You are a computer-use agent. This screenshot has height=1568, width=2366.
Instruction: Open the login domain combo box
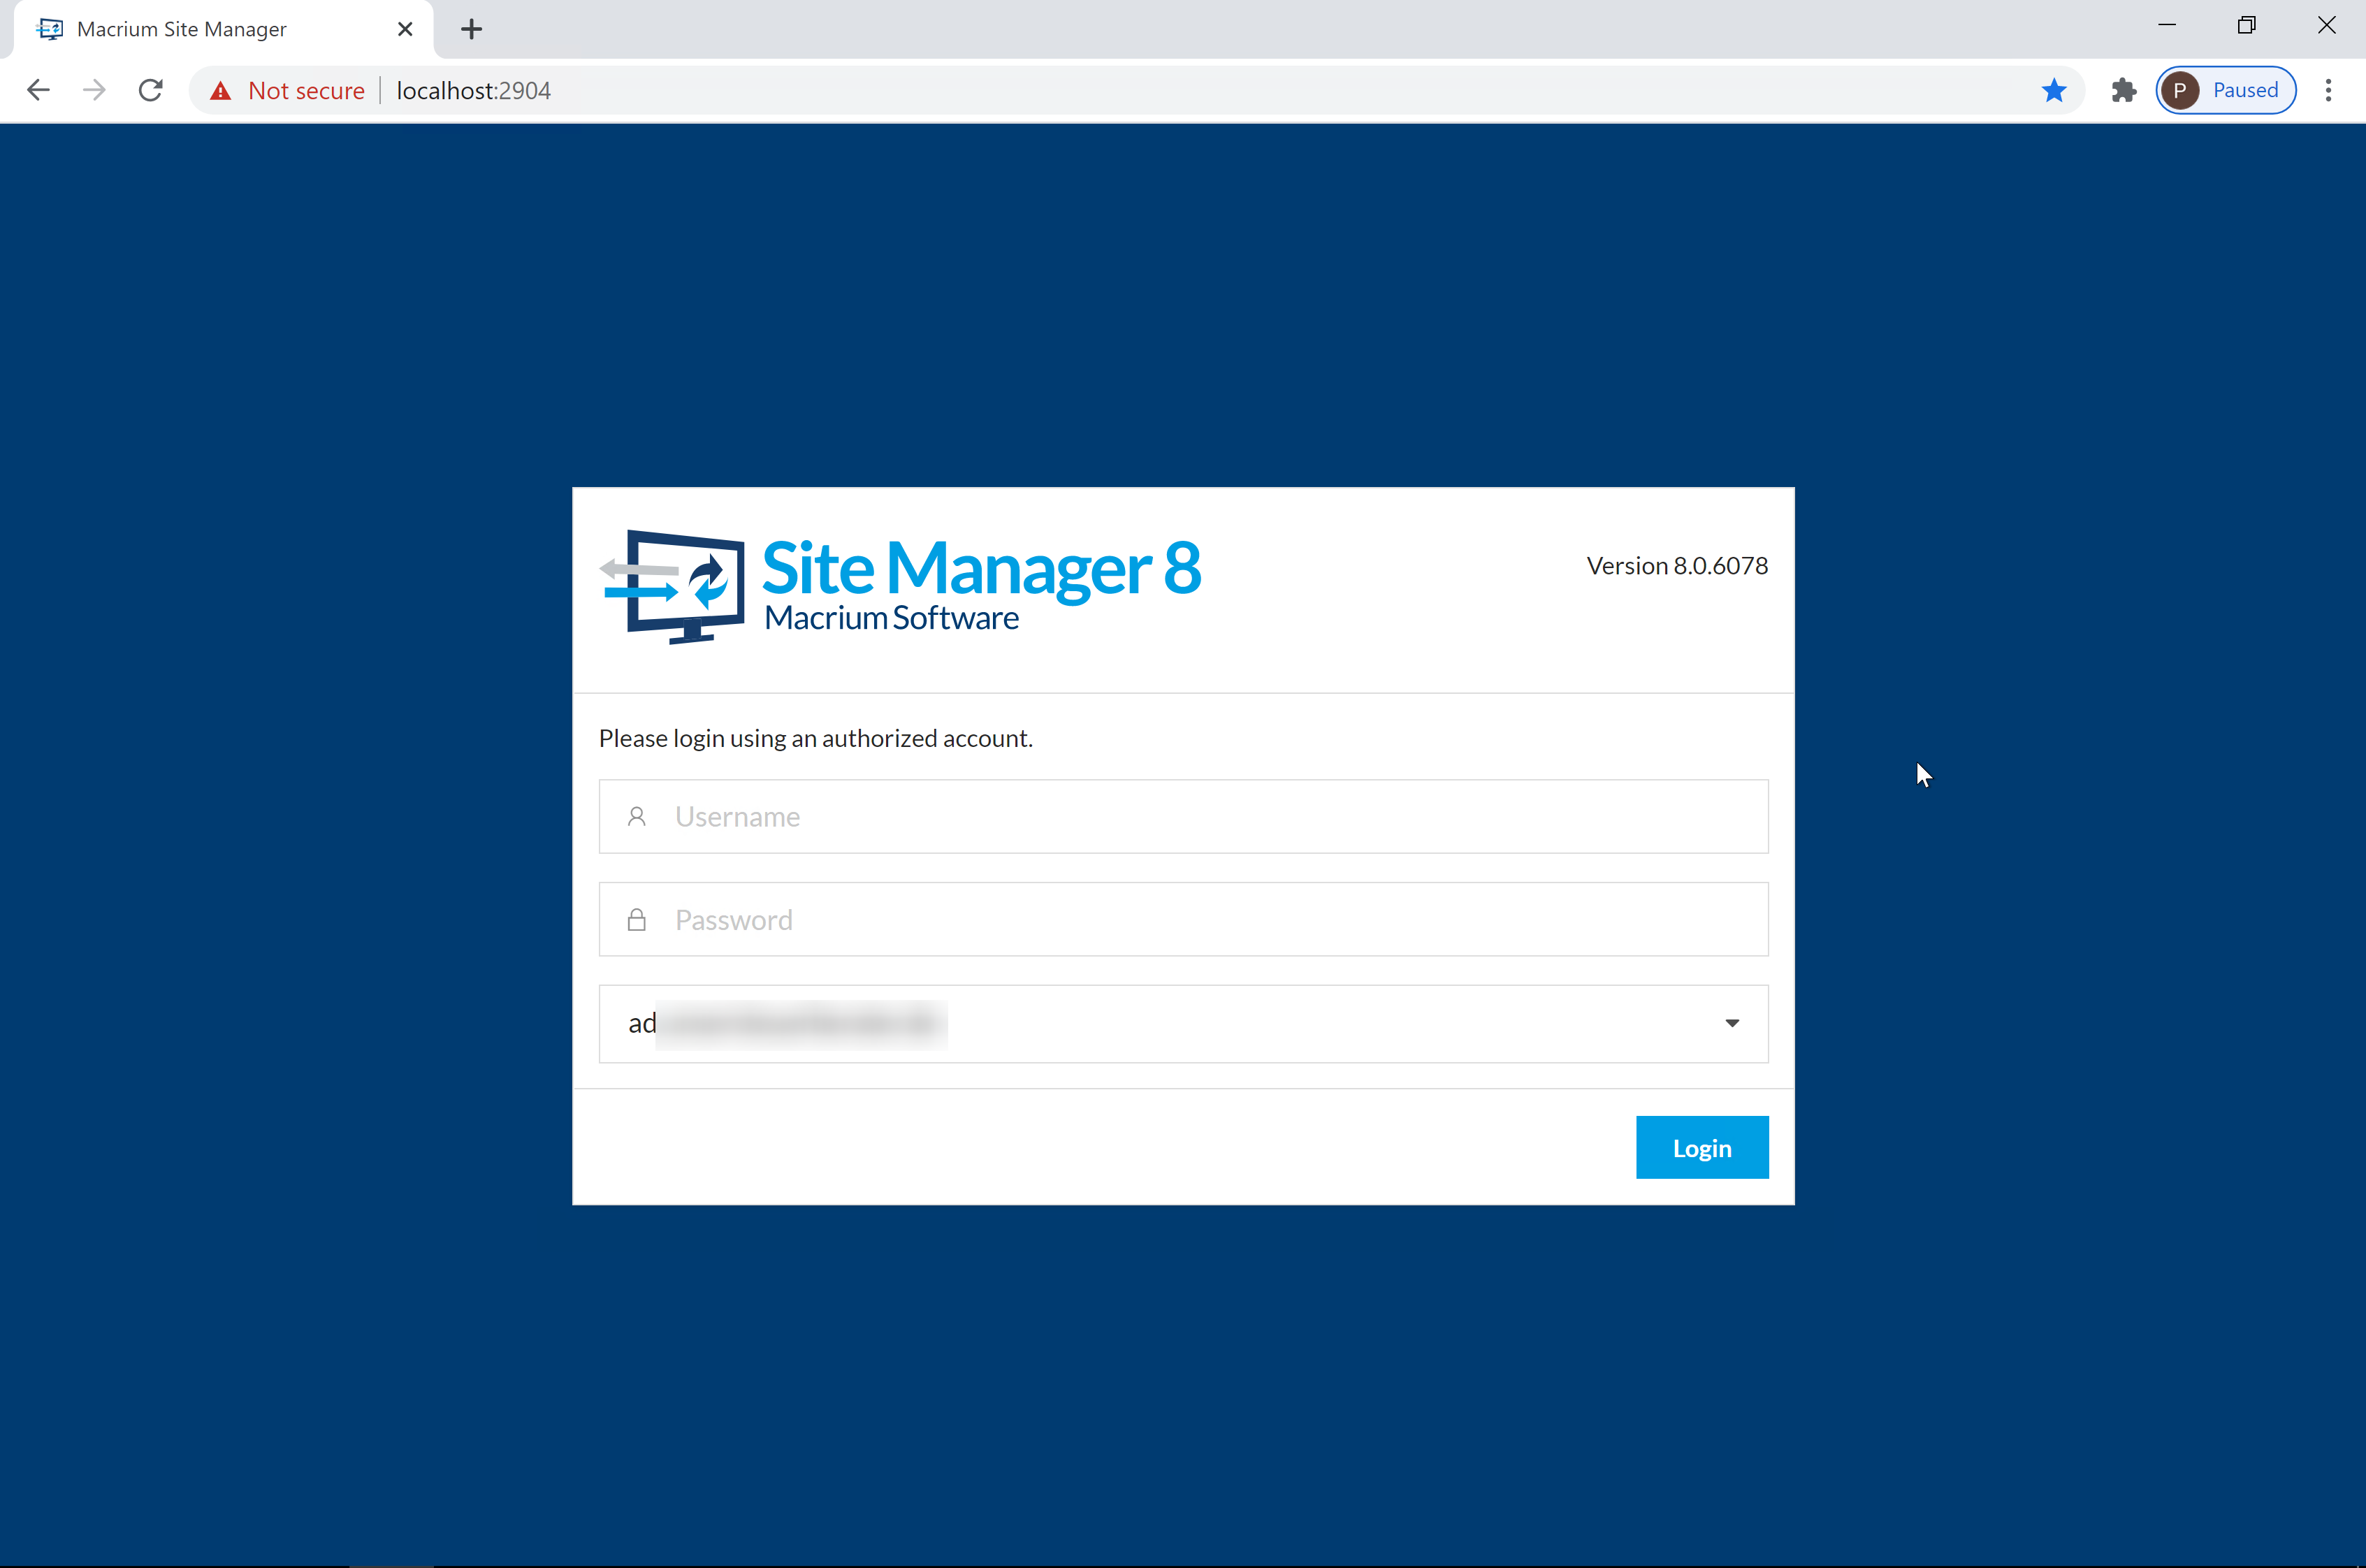[1180, 1023]
